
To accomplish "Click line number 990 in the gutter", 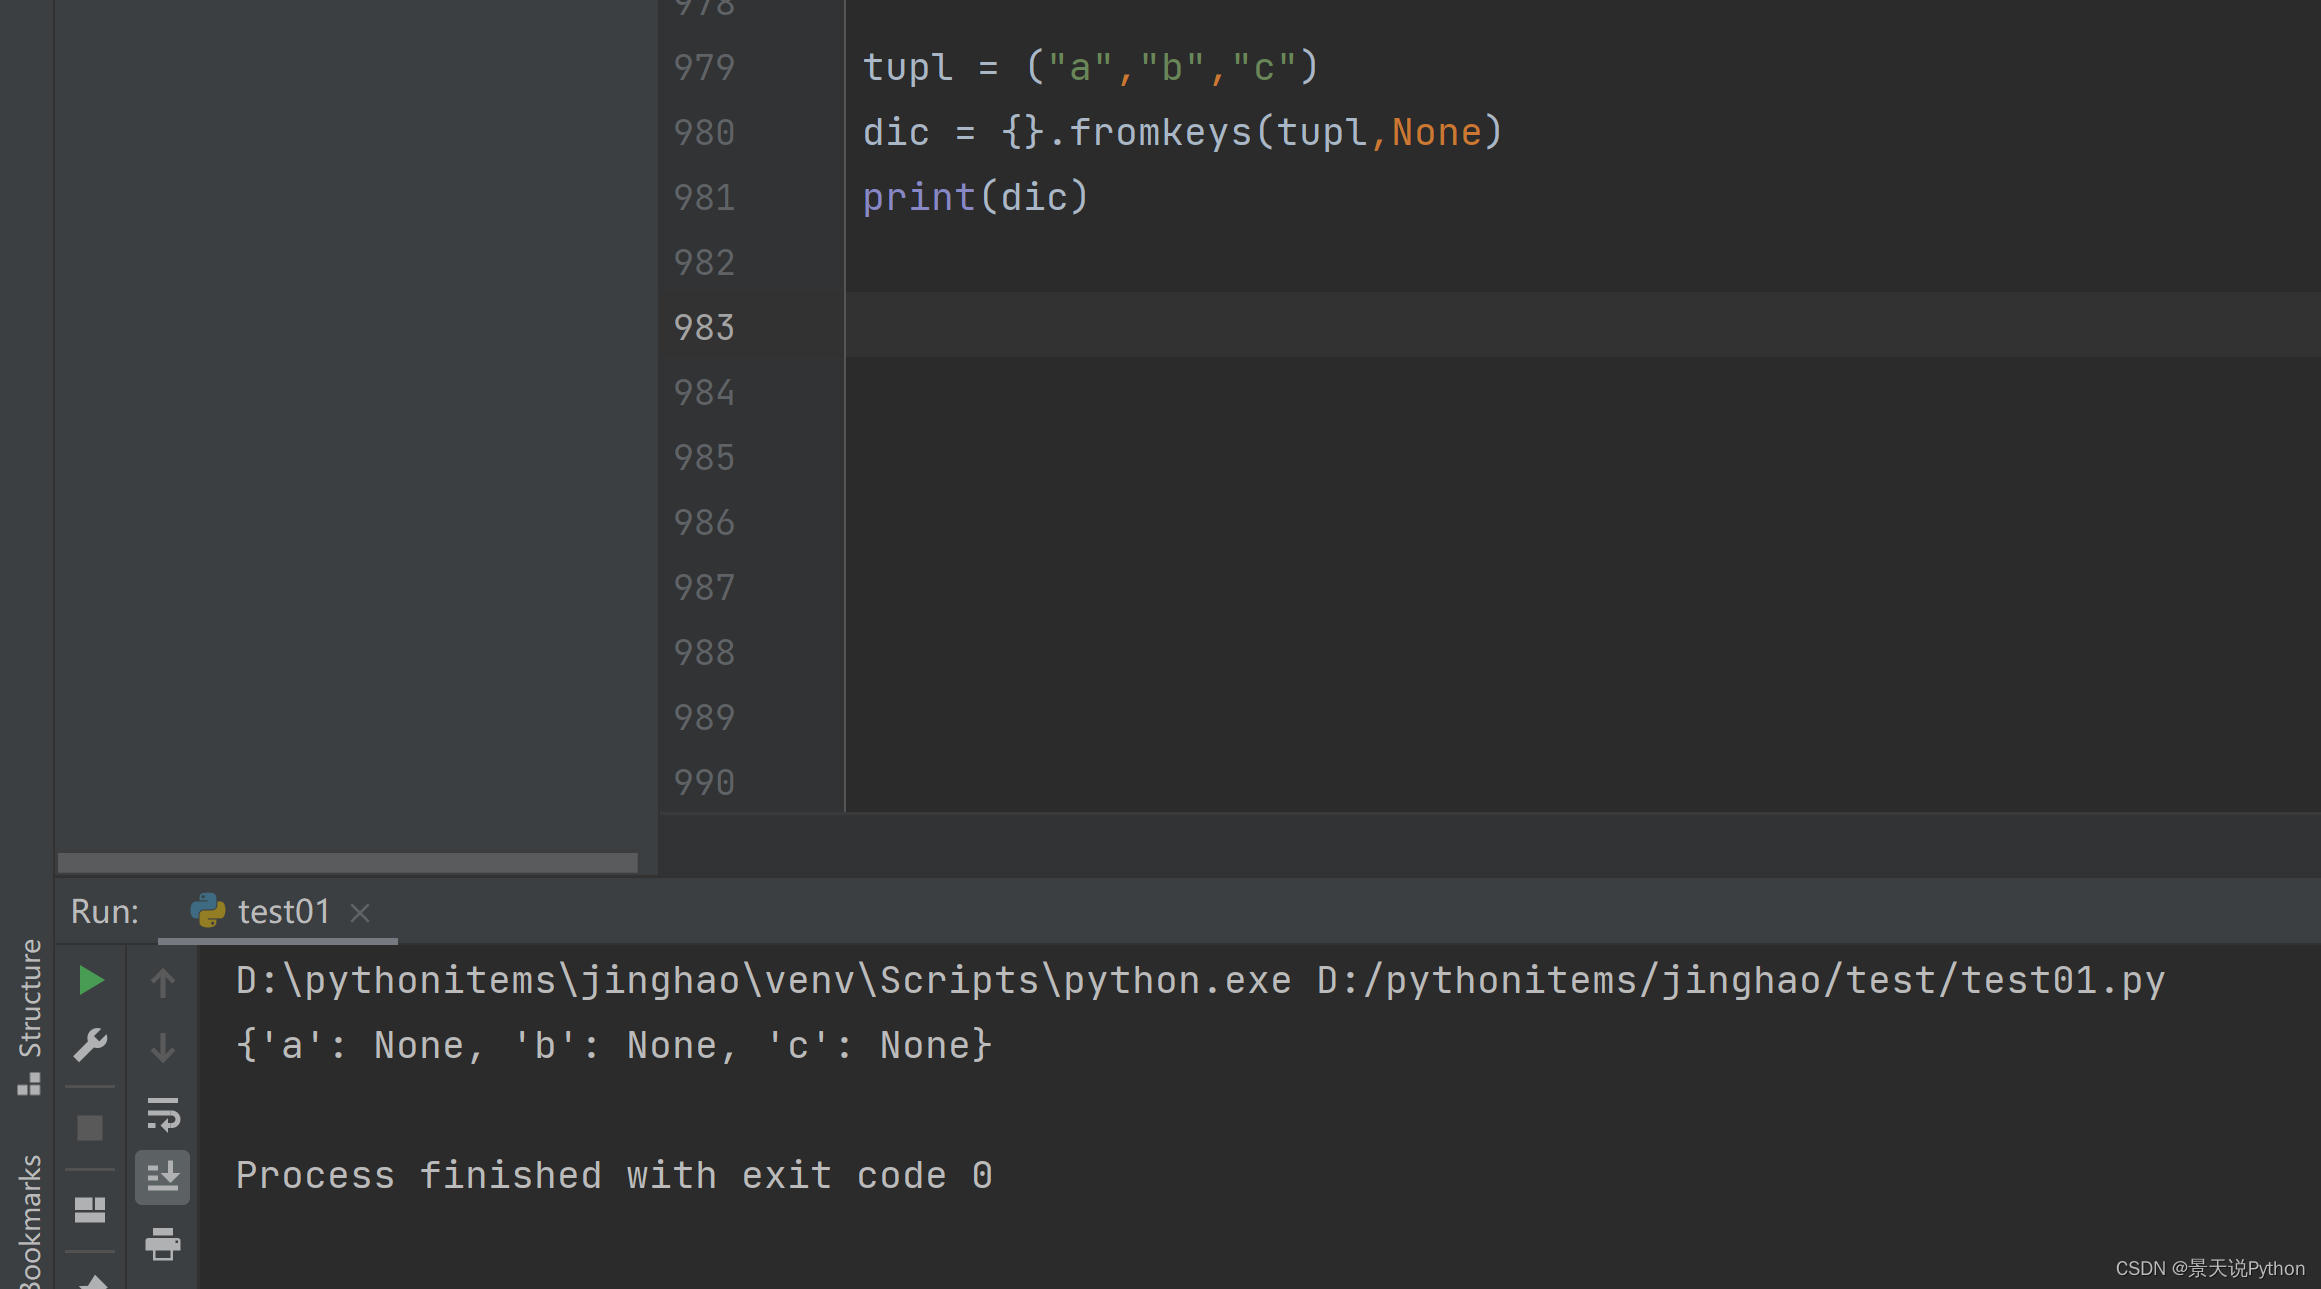I will pos(704,782).
